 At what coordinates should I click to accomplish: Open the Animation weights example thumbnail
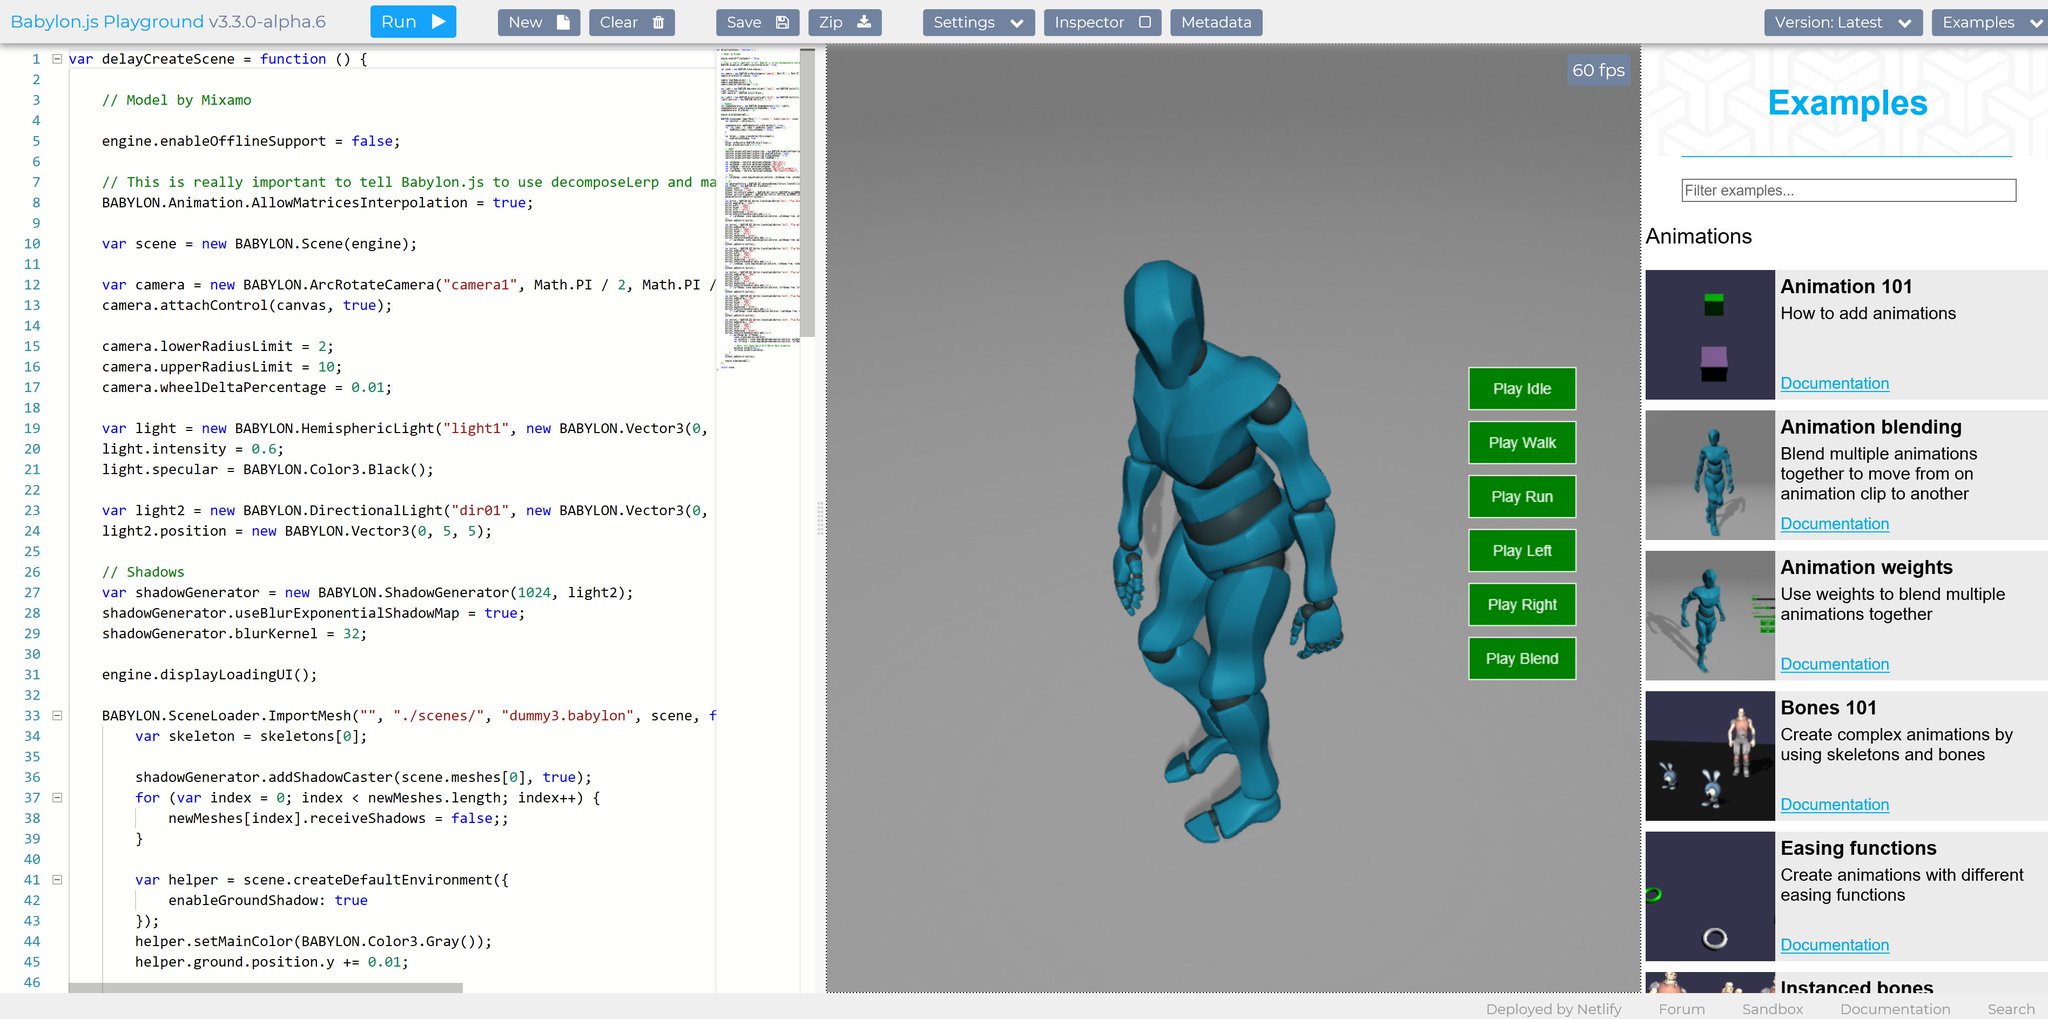pos(1710,616)
